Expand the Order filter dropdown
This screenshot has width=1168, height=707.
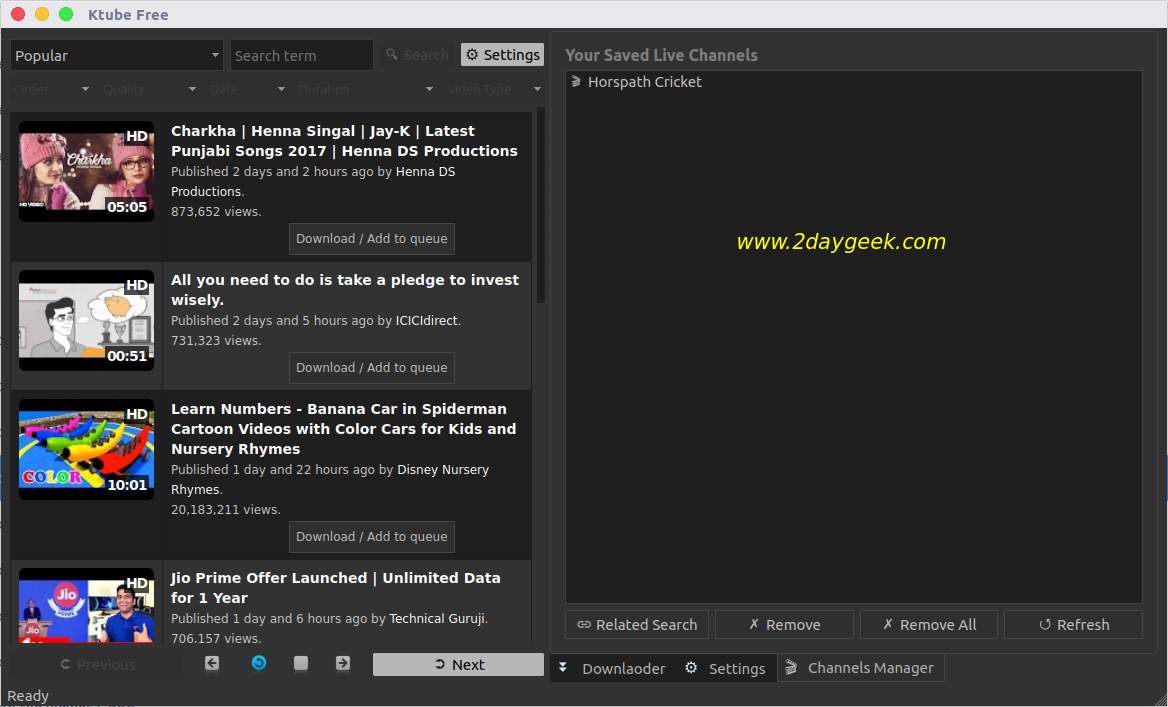(51, 89)
